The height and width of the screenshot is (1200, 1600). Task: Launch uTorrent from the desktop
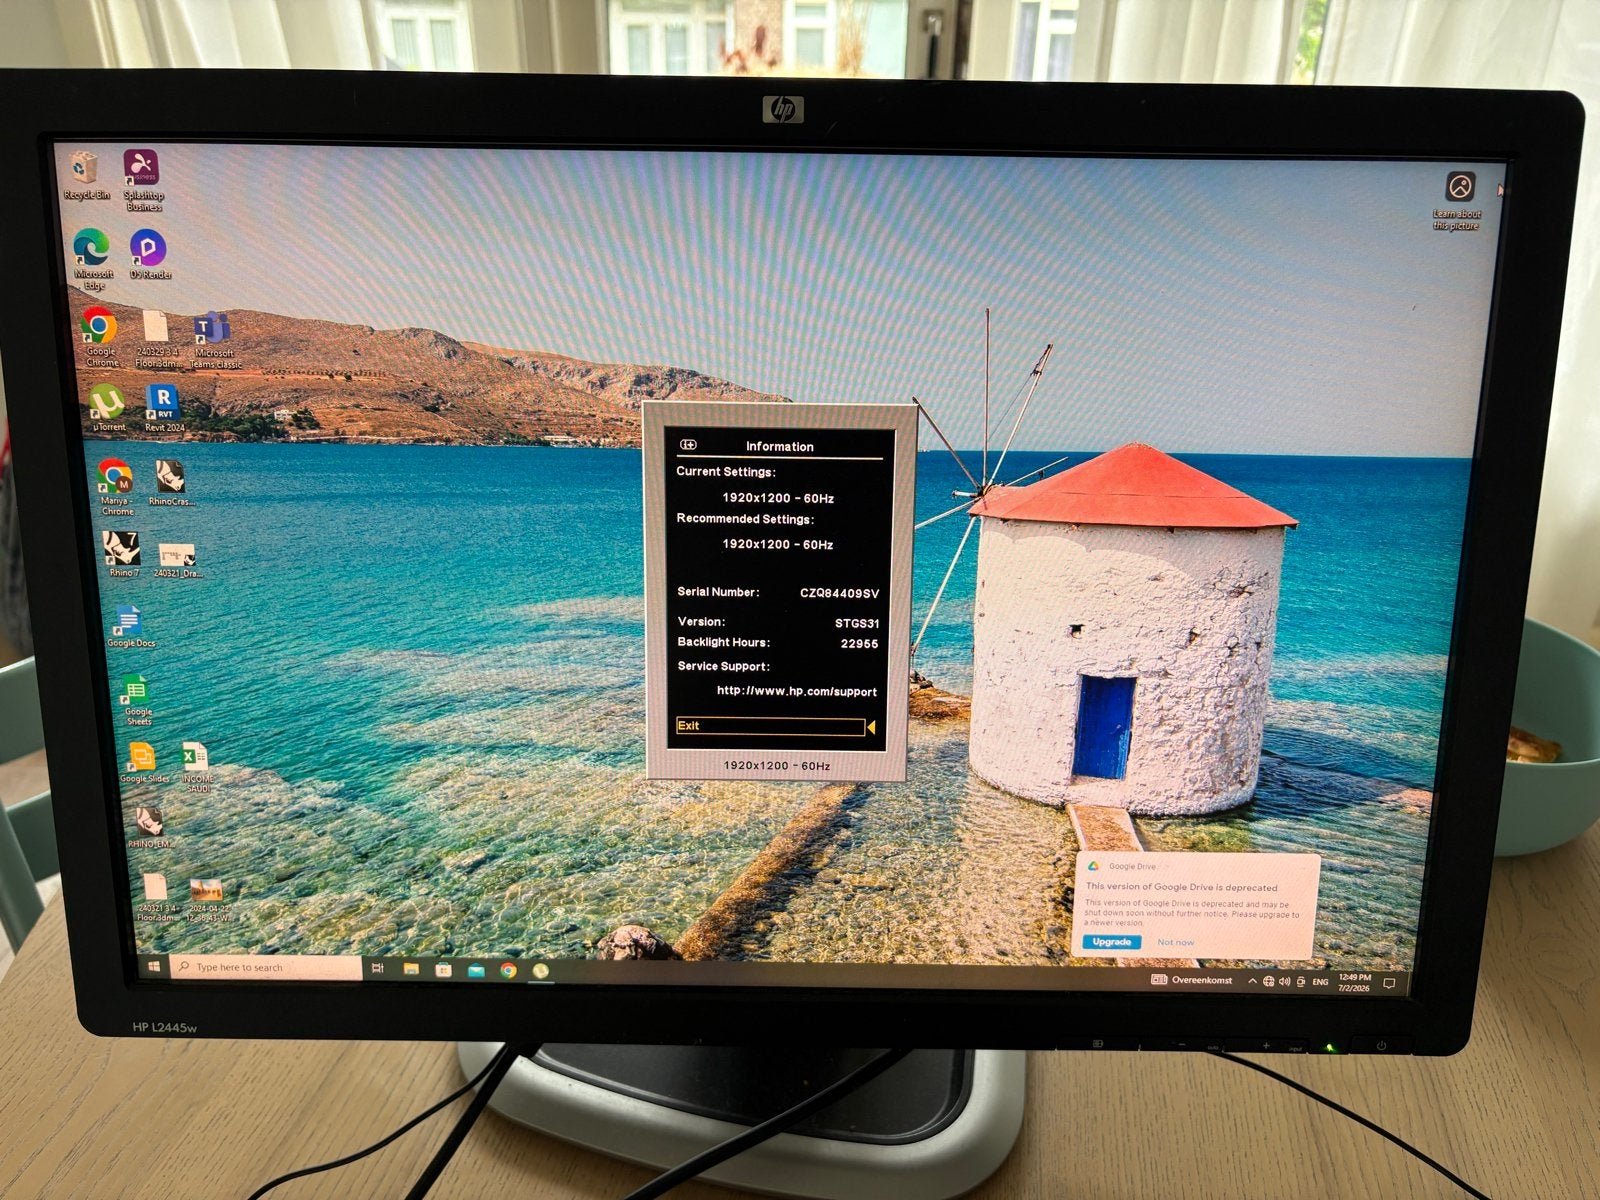point(107,408)
